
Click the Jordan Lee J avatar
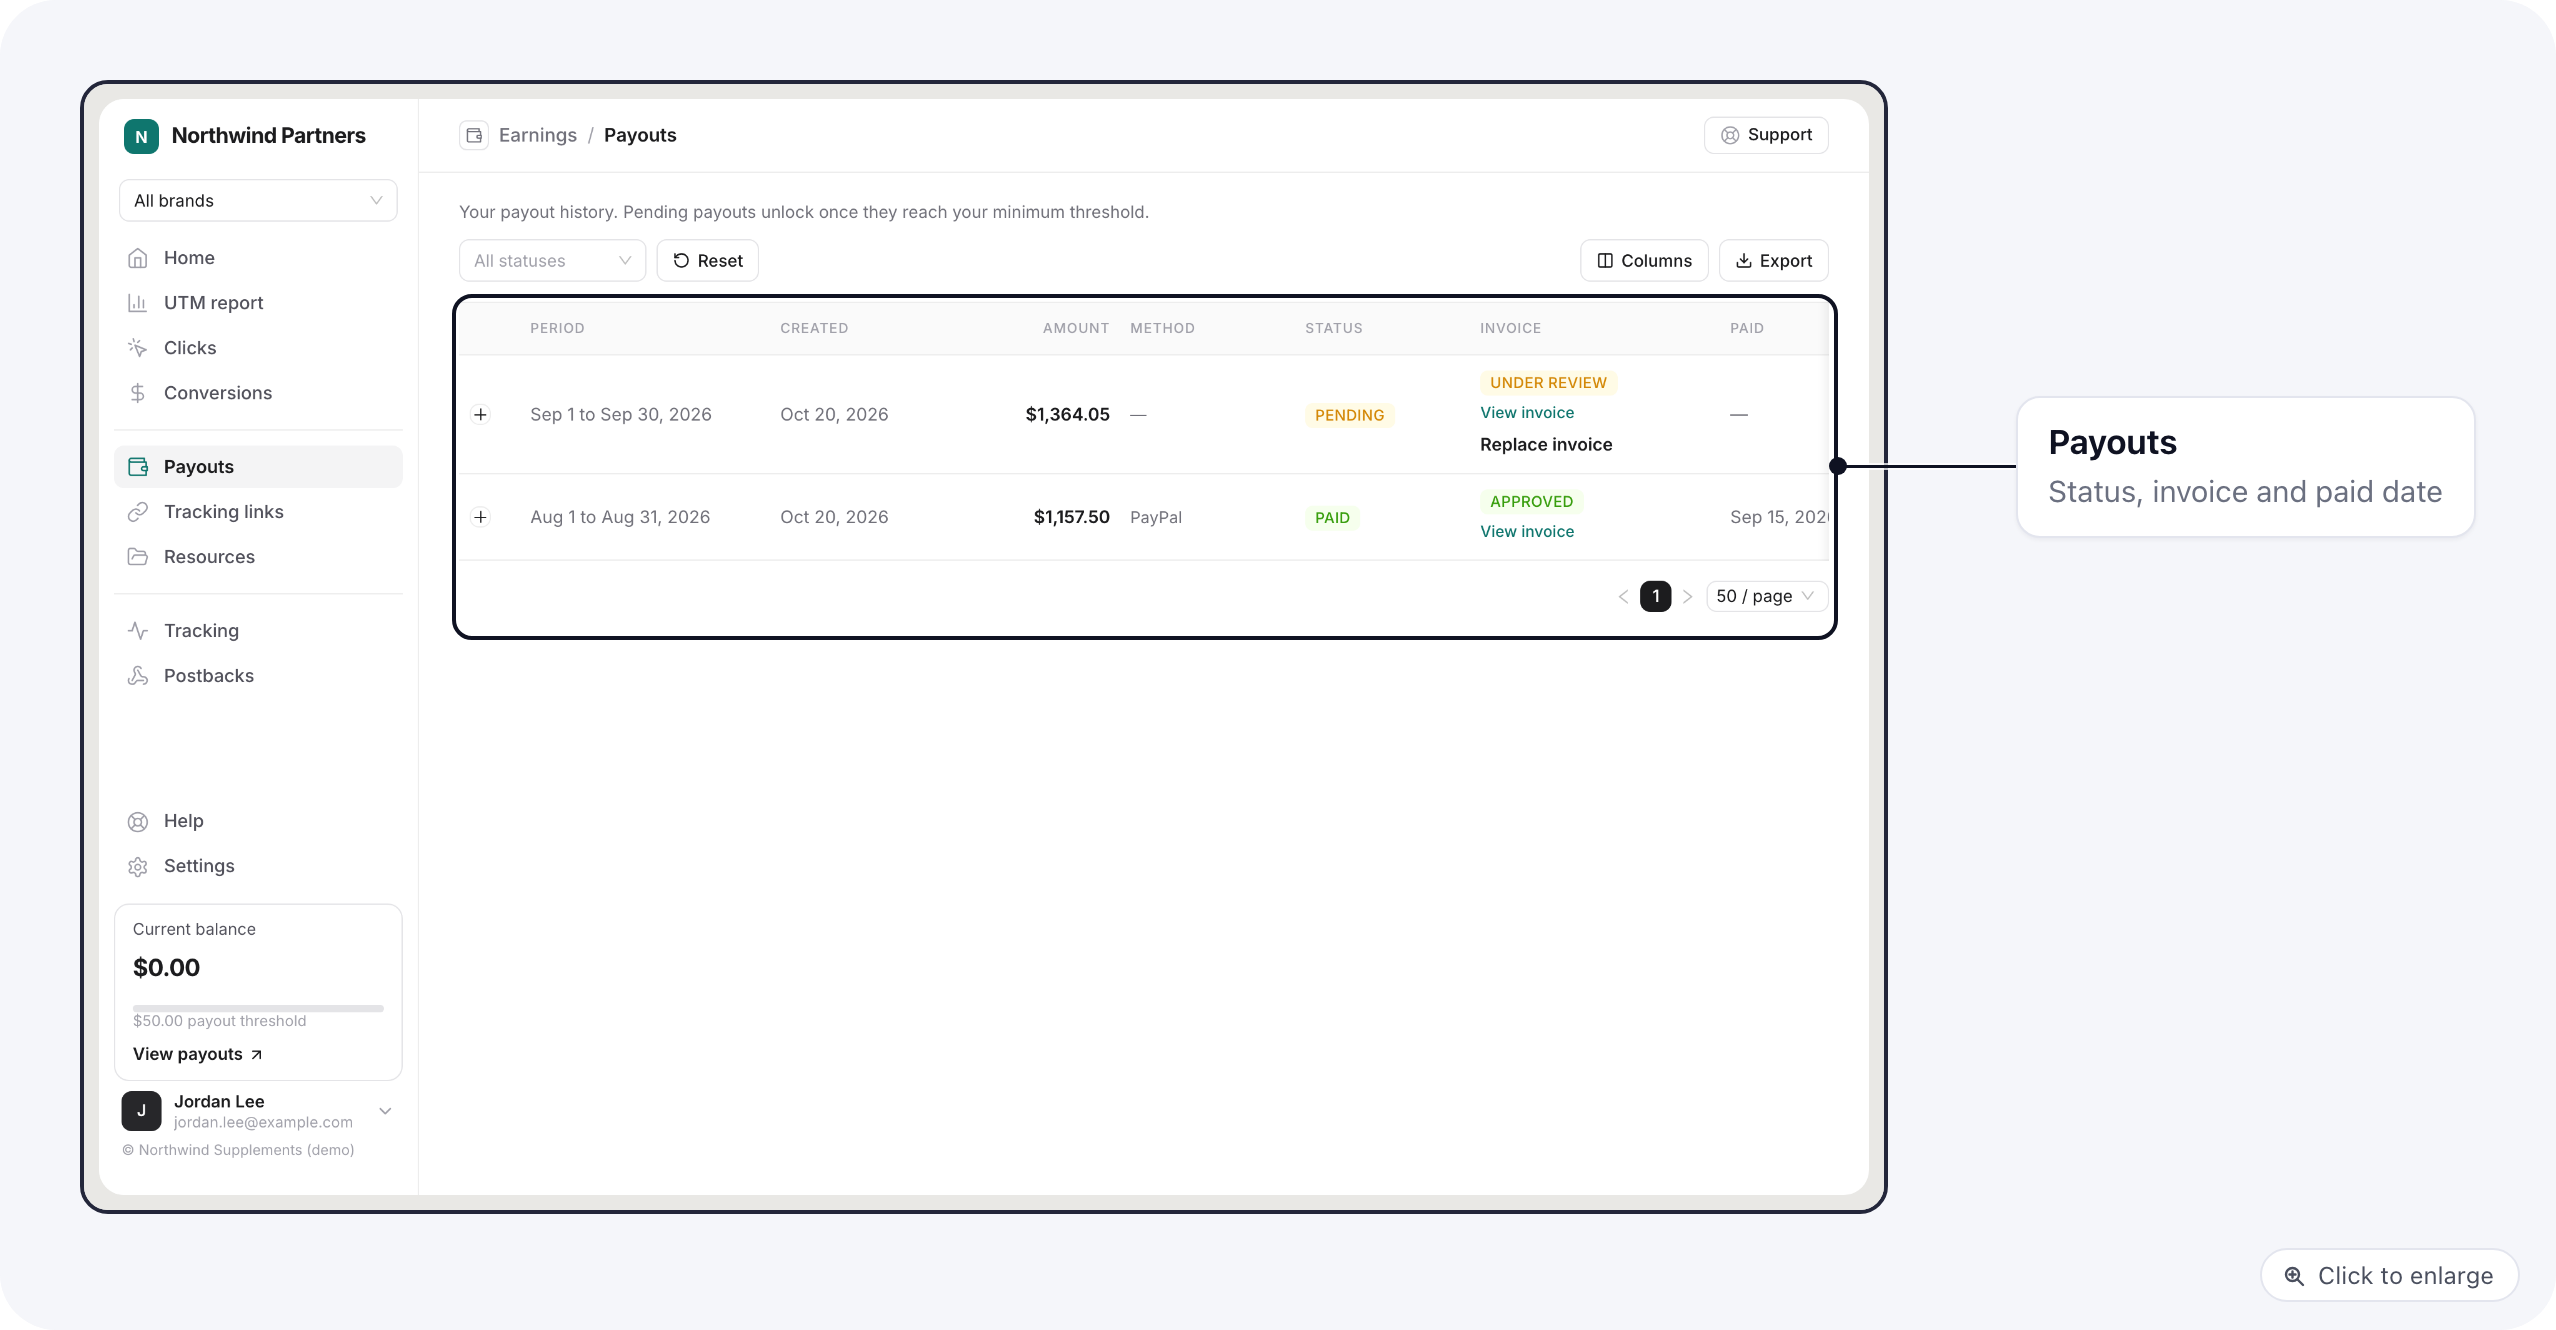click(142, 1112)
